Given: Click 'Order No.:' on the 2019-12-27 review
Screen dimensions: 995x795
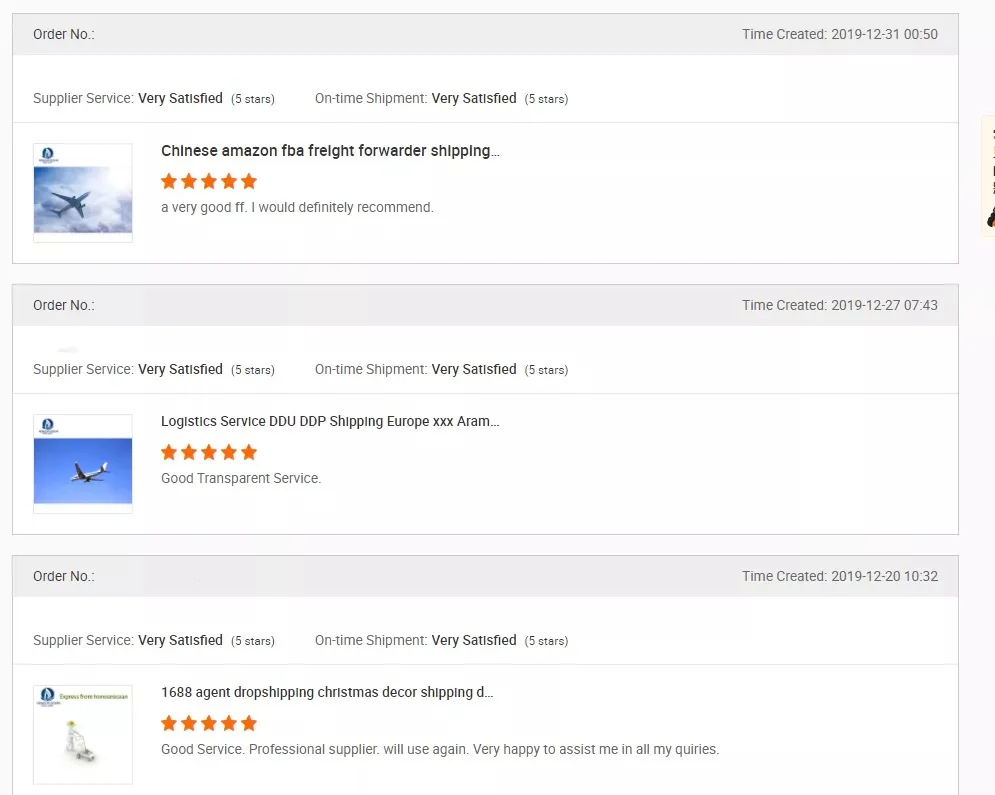Looking at the screenshot, I should [64, 305].
